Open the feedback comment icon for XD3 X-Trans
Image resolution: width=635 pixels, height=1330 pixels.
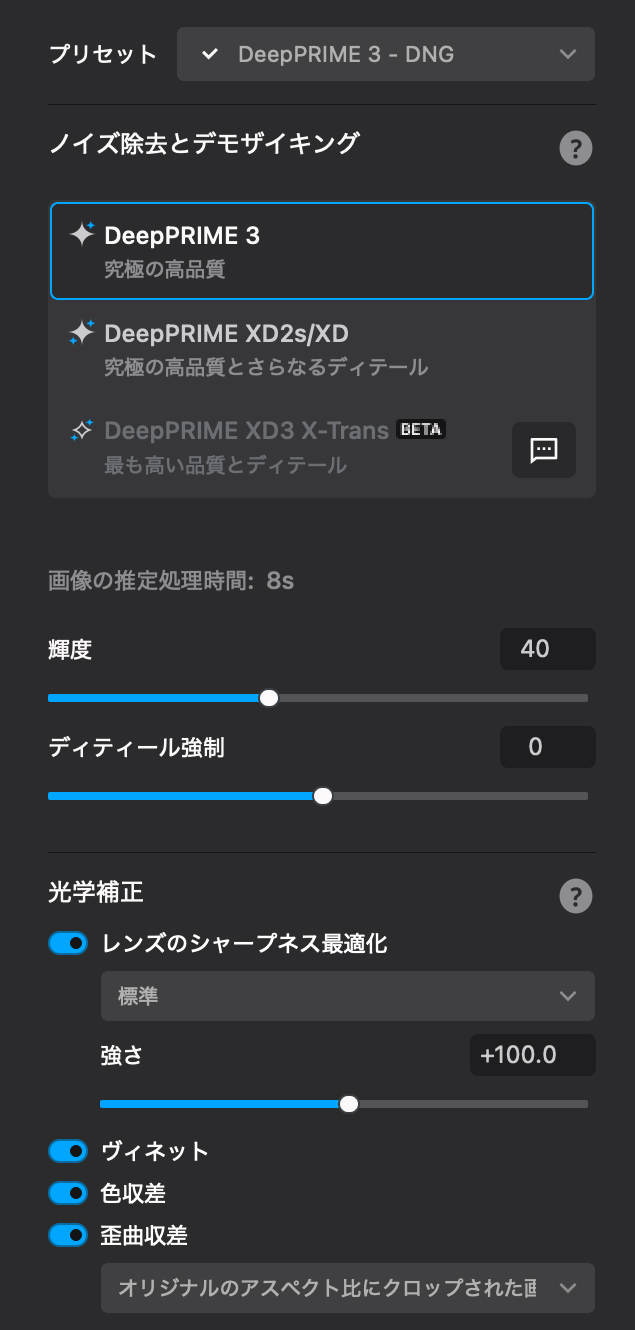[x=543, y=450]
